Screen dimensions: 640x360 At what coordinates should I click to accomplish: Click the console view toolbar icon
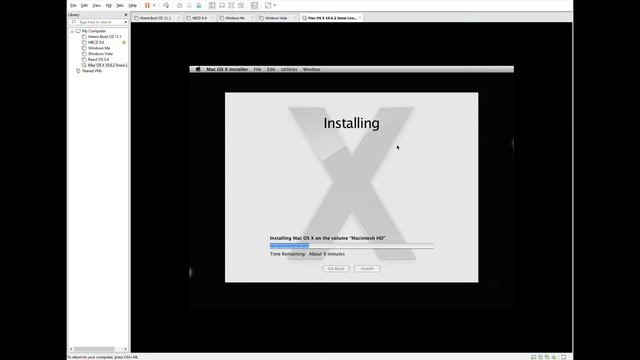tap(254, 5)
